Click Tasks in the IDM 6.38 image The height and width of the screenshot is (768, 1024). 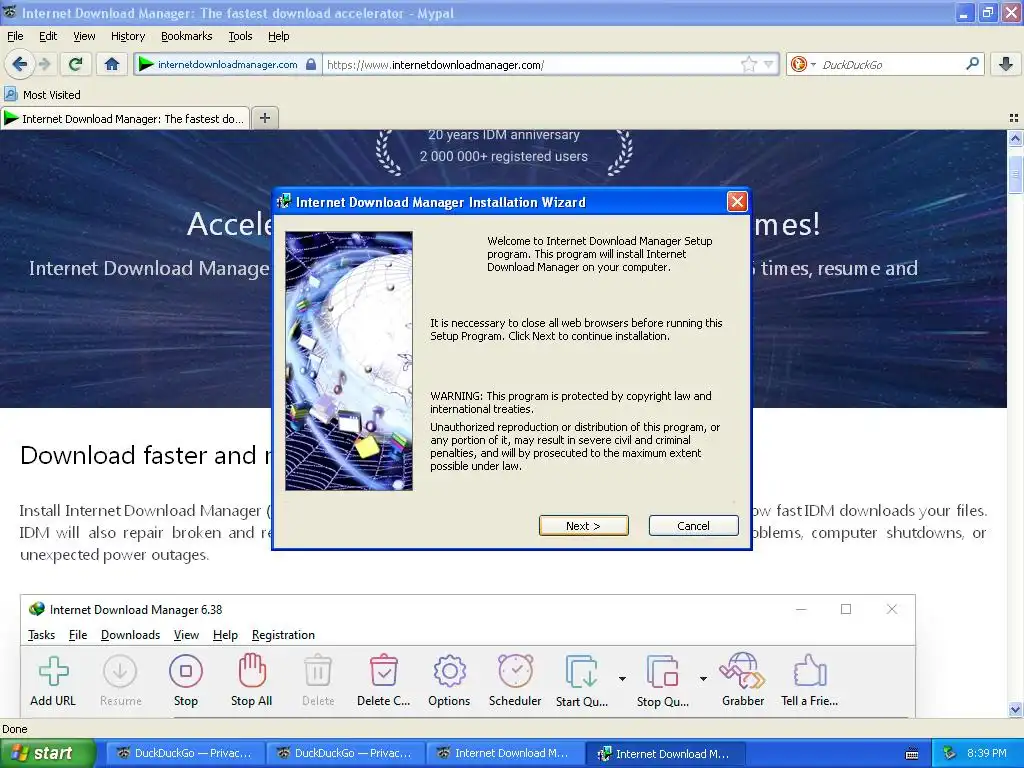click(x=41, y=635)
